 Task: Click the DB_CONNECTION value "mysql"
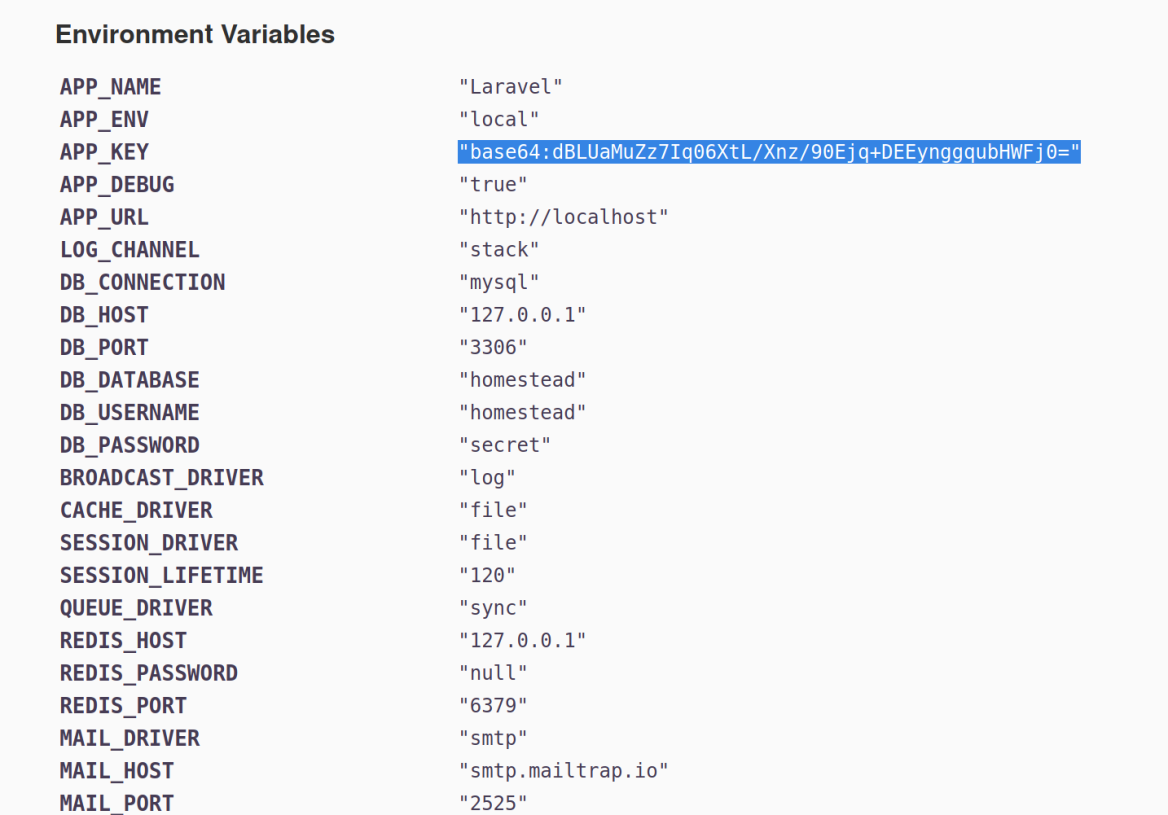tap(499, 282)
